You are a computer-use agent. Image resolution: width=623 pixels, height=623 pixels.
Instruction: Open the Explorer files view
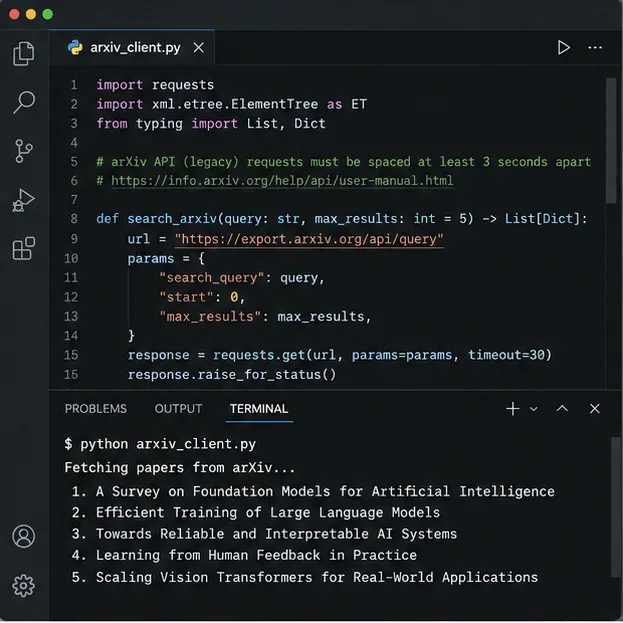coord(24,53)
